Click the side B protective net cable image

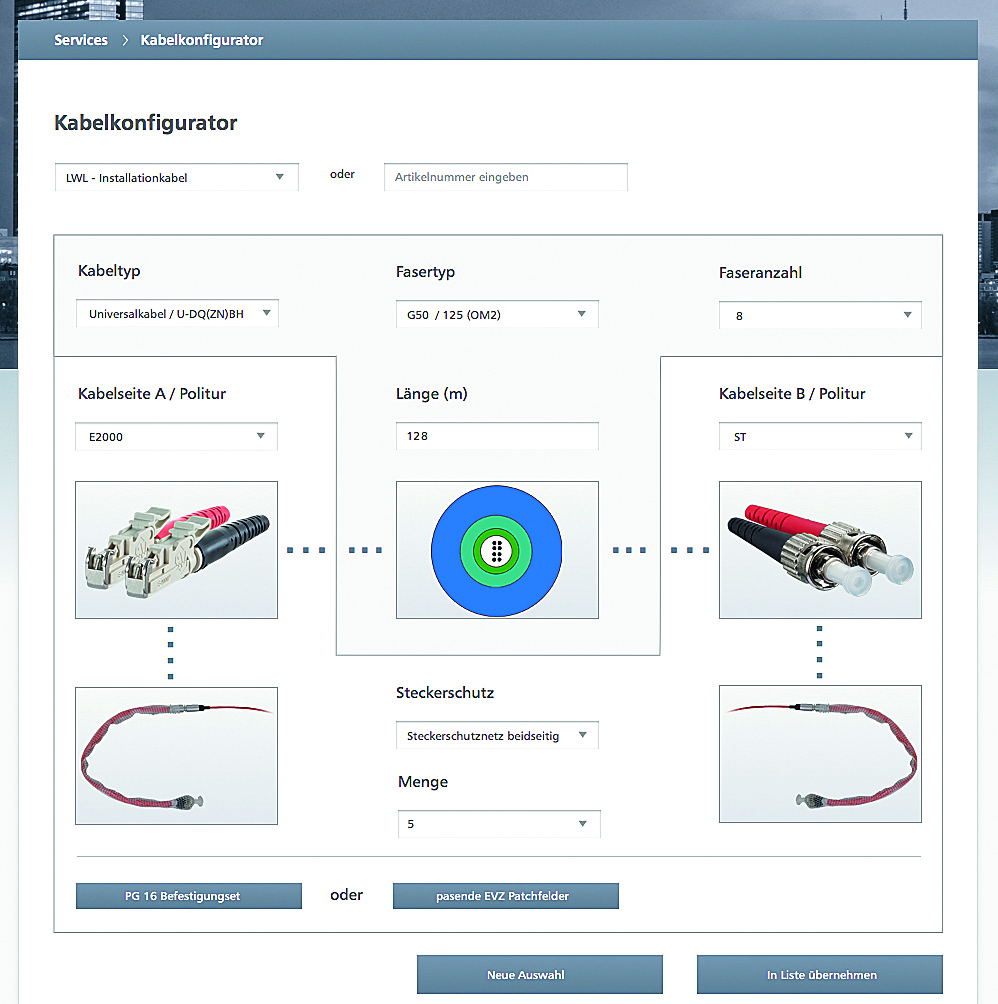(x=820, y=754)
